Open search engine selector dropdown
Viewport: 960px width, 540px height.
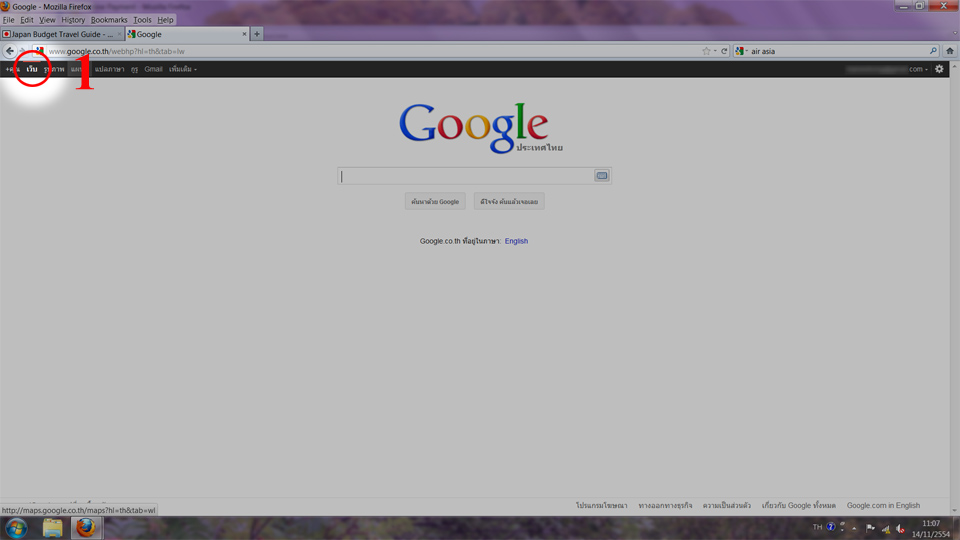pos(741,51)
